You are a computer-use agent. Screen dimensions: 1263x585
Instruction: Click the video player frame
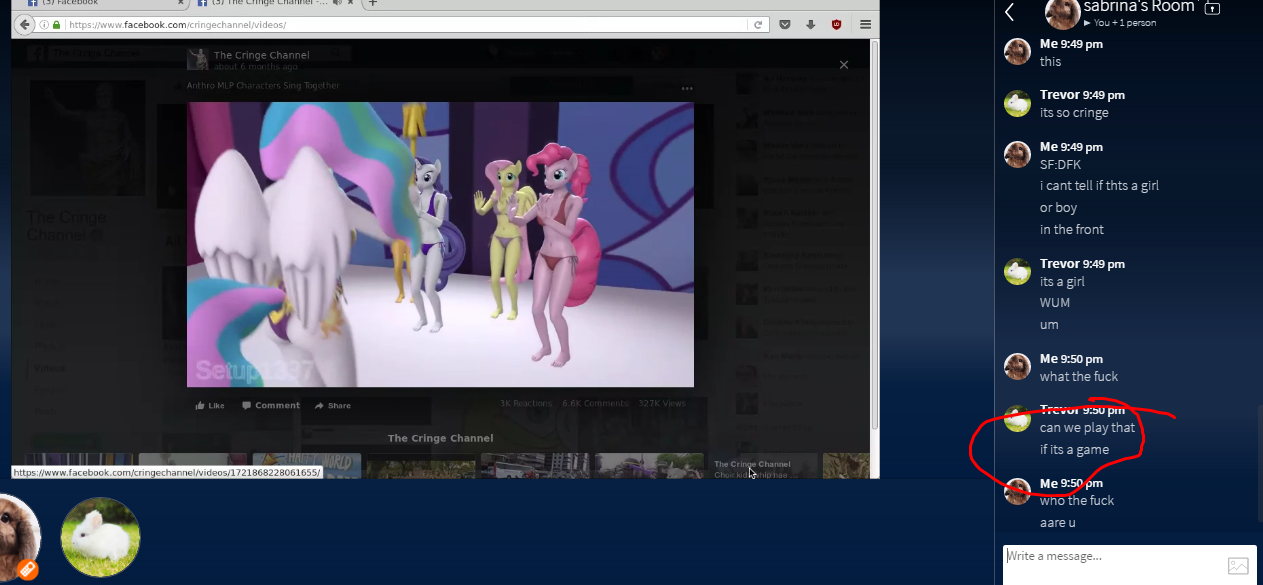point(440,244)
